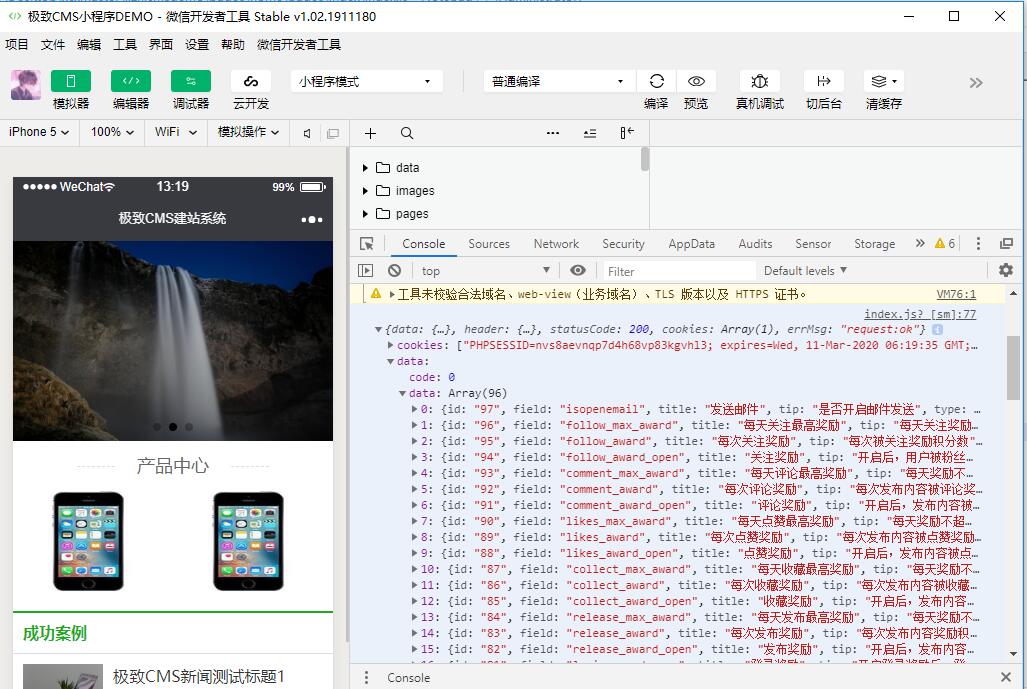Collapse the data: Array(96) node
The image size is (1027, 689).
[x=402, y=394]
